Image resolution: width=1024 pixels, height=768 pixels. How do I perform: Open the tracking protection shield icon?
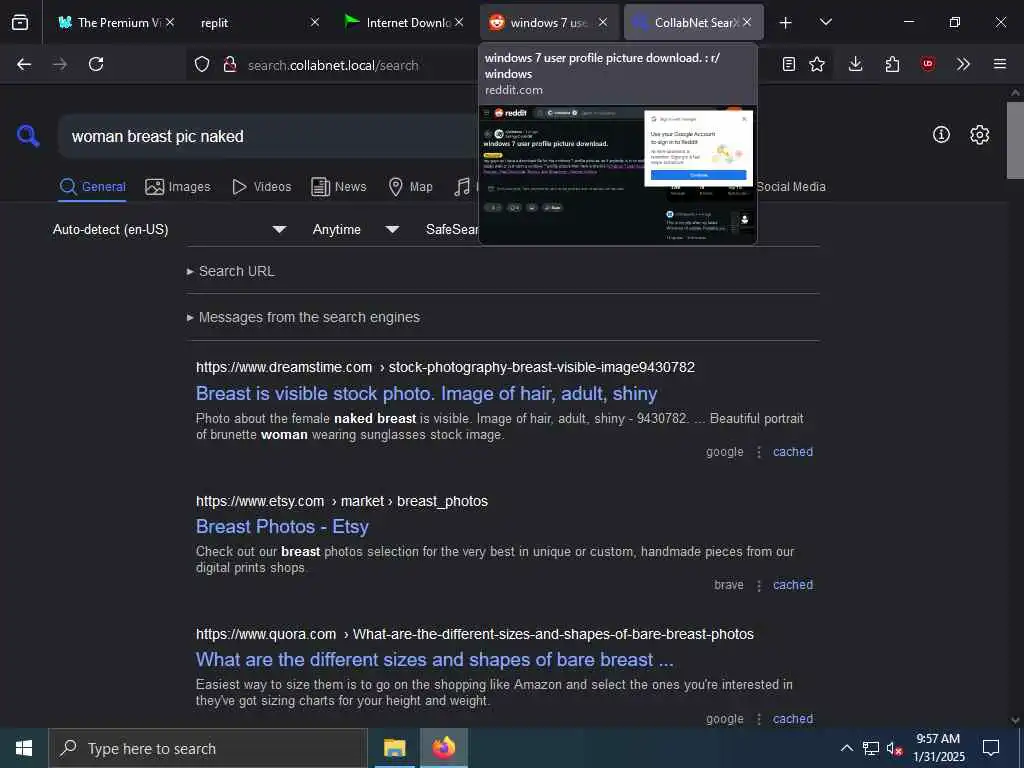tap(202, 64)
